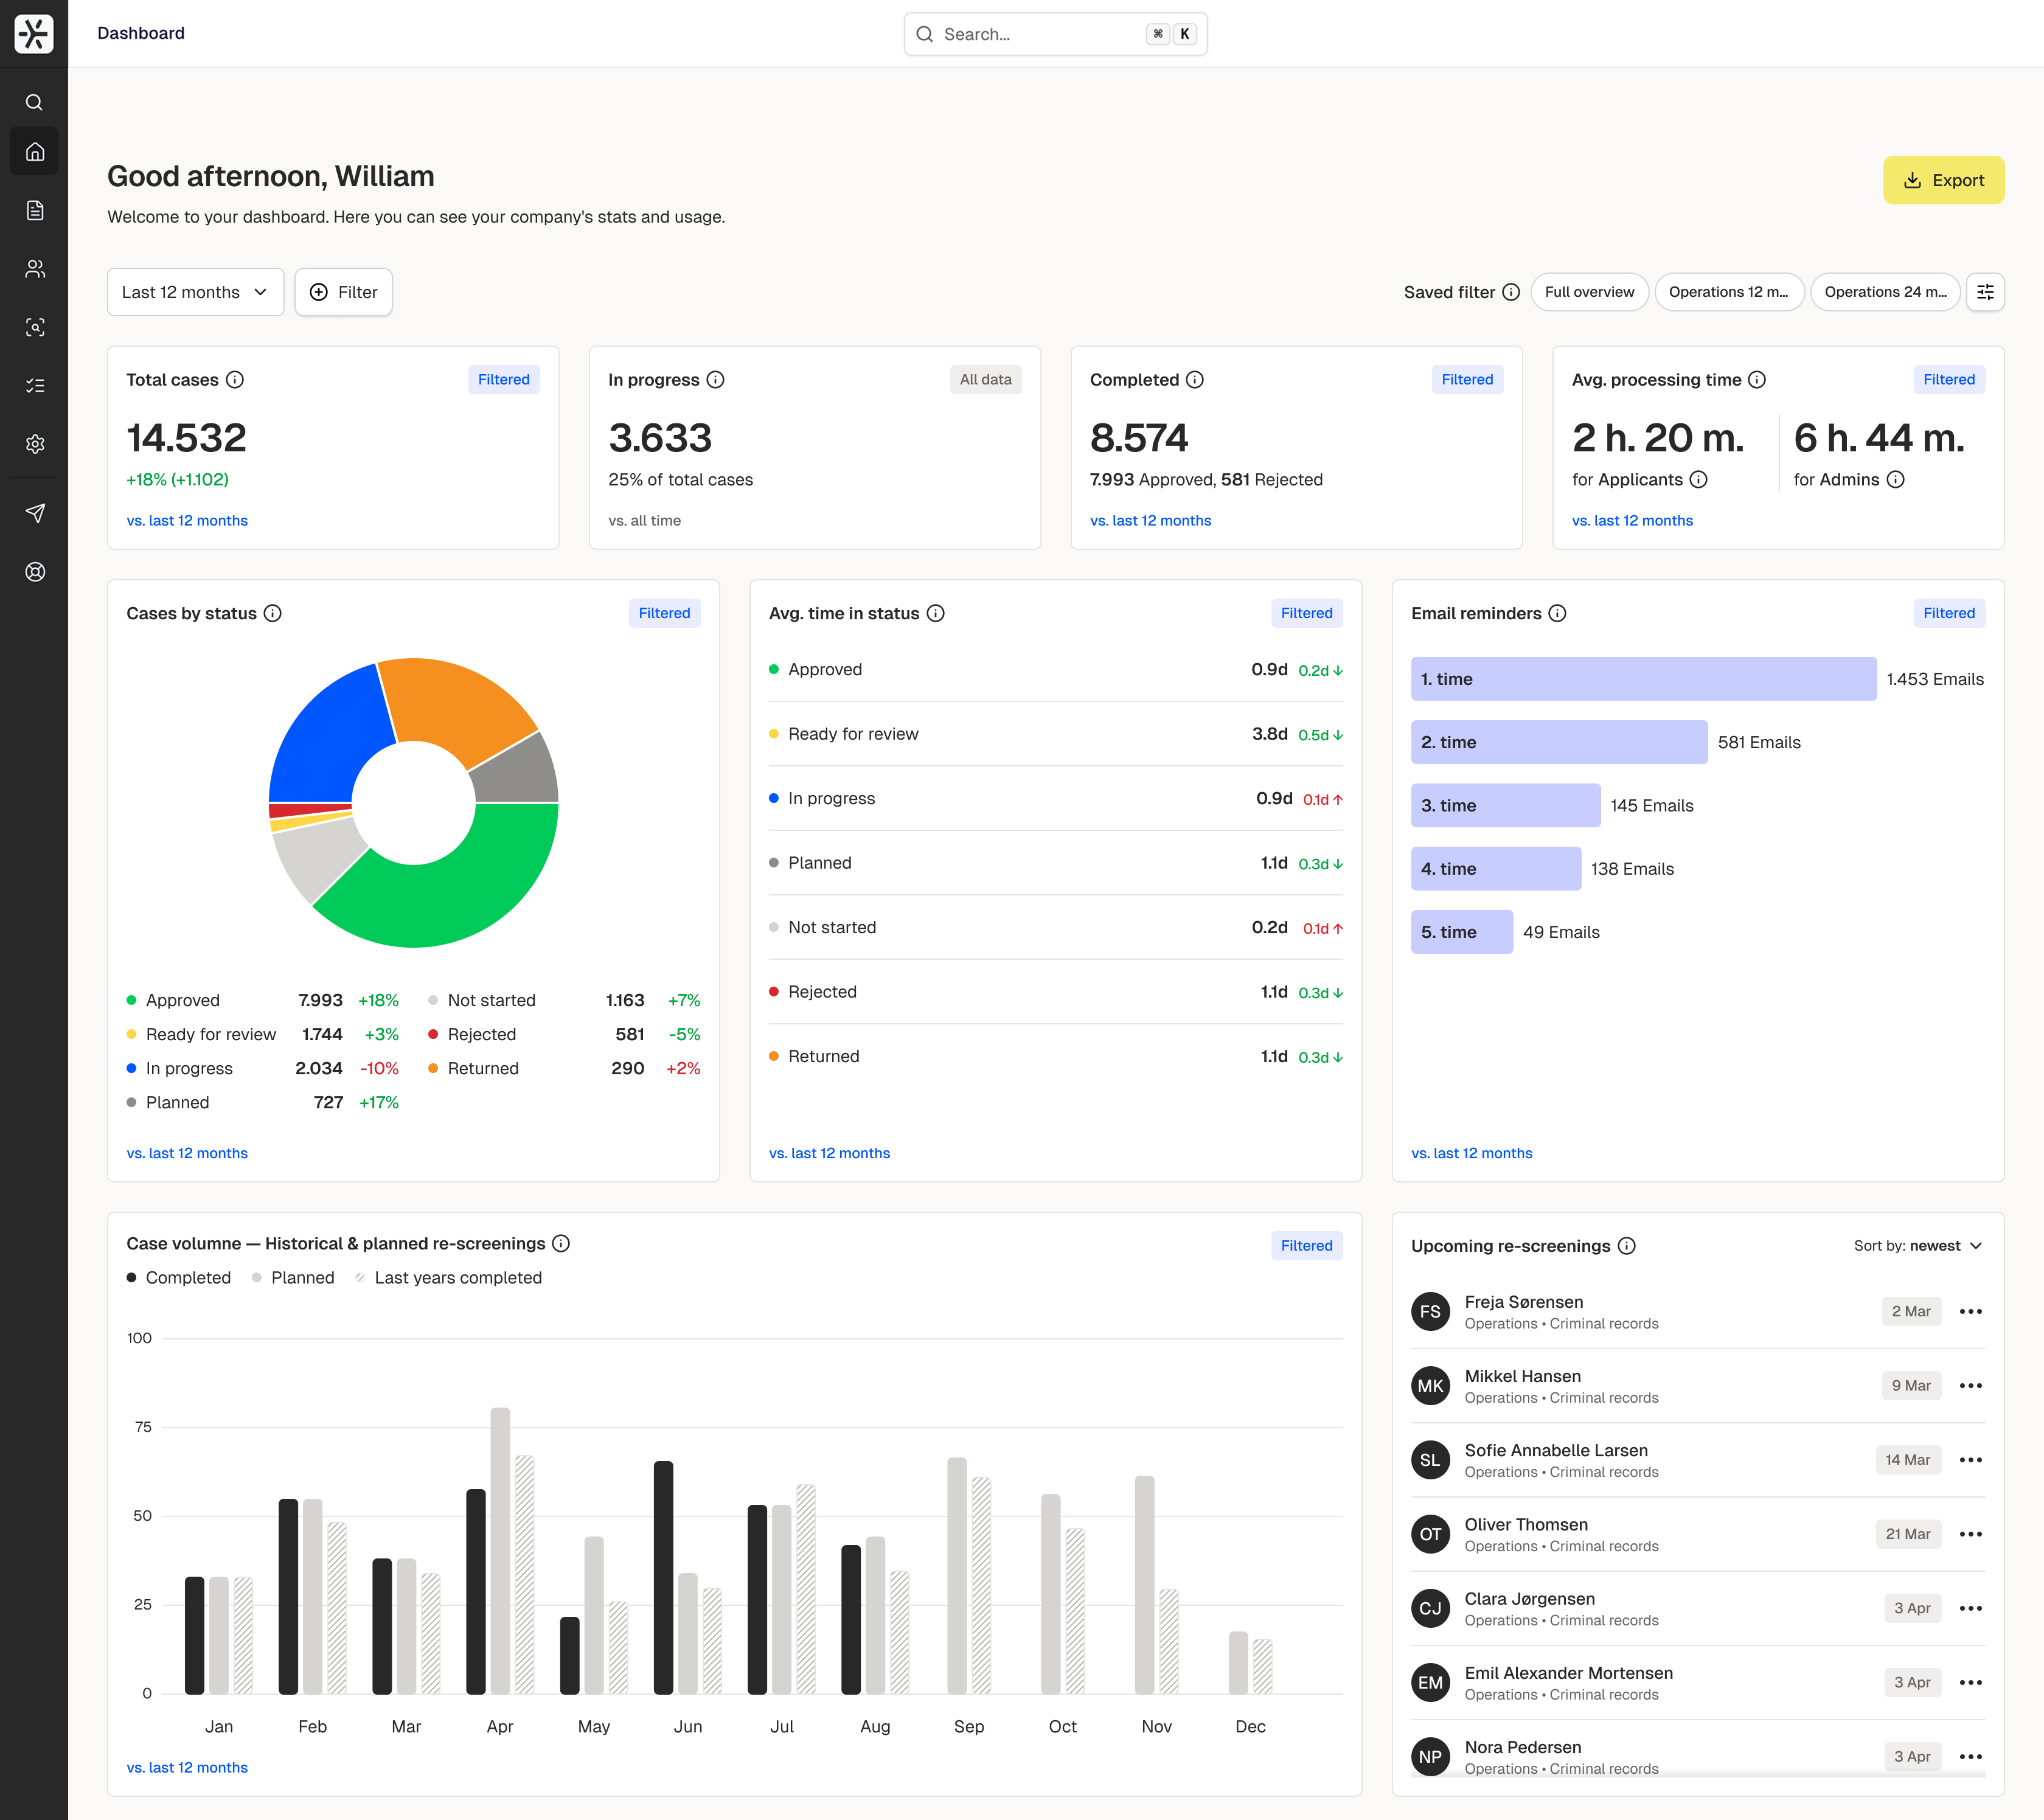This screenshot has width=2044, height=1820.
Task: Open settings gear in sidebar
Action: tap(35, 444)
